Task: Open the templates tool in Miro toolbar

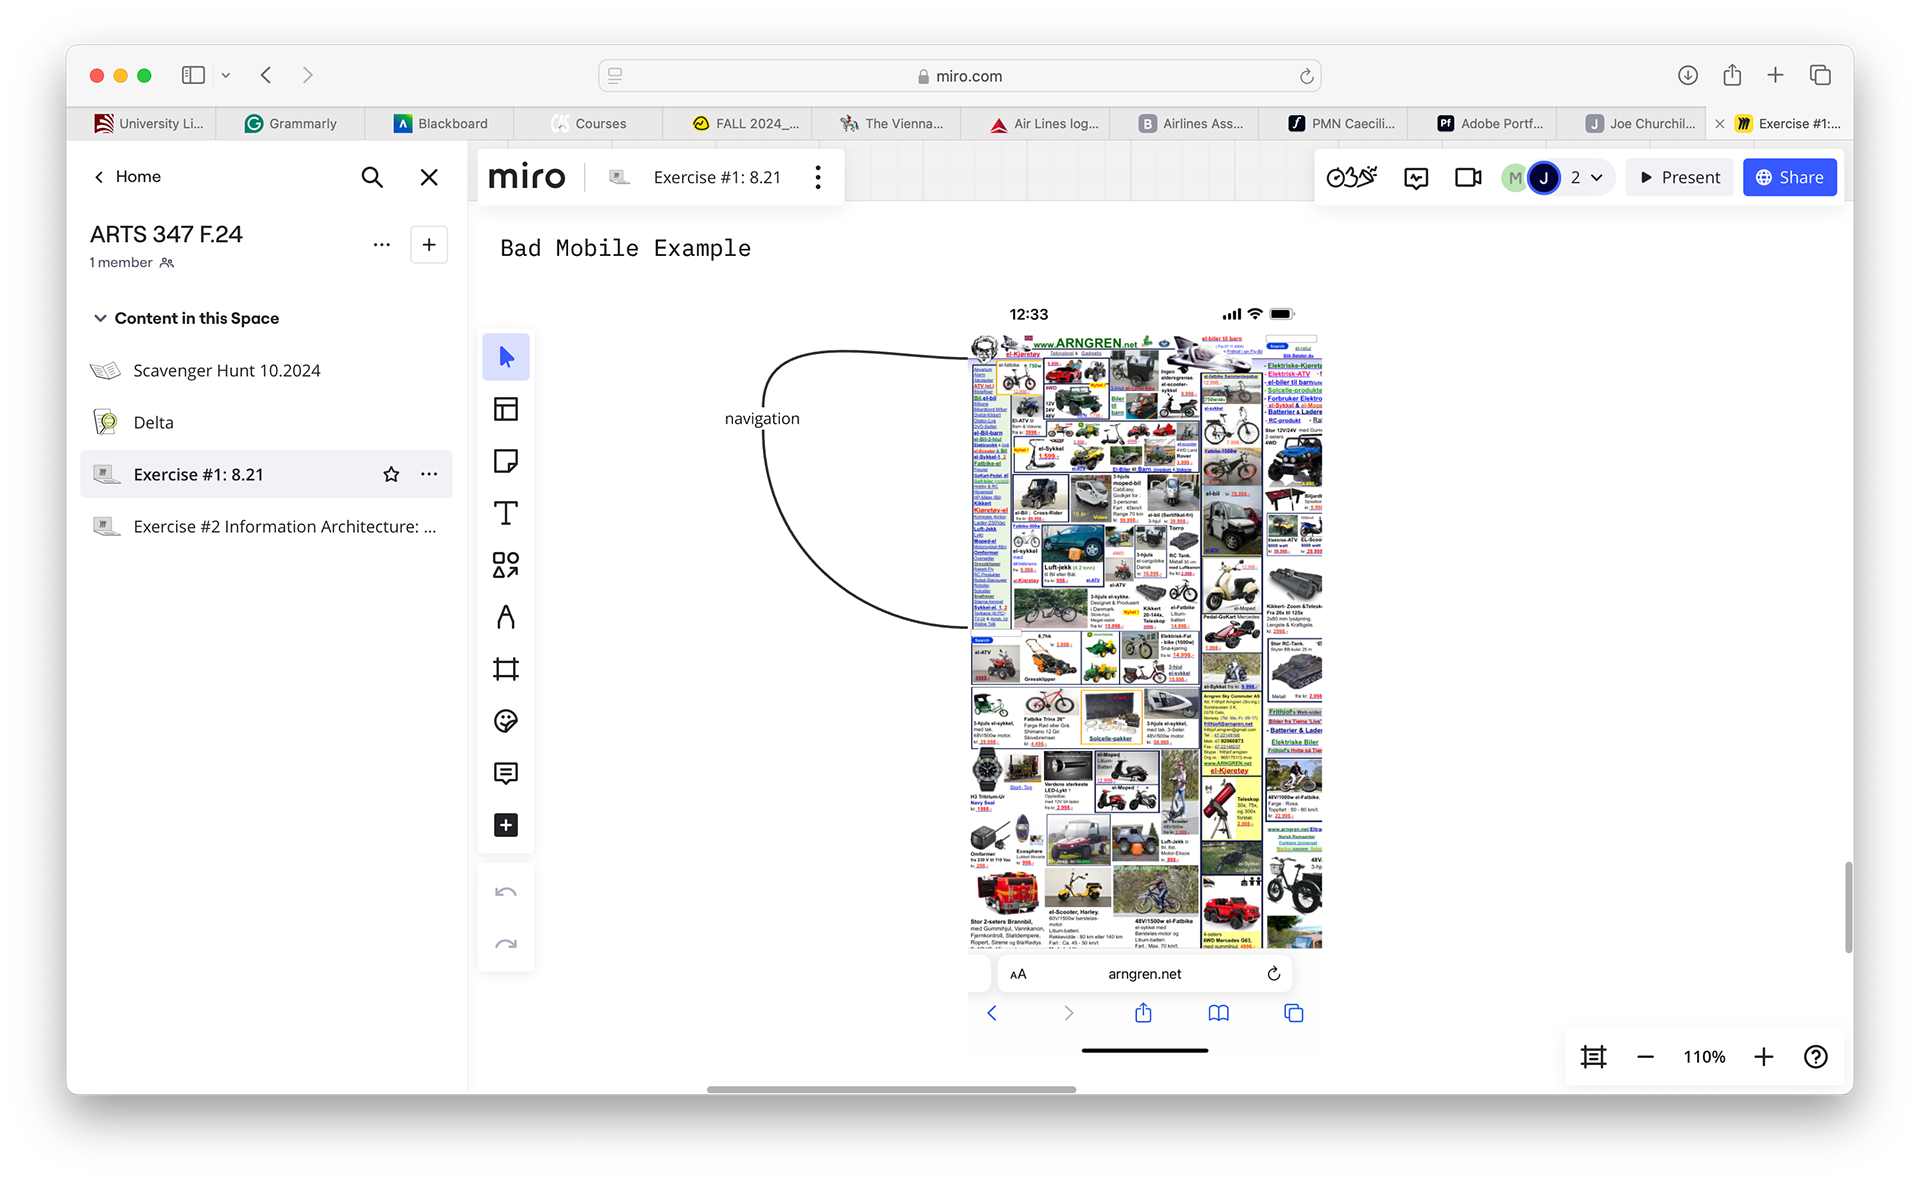Action: tap(506, 409)
